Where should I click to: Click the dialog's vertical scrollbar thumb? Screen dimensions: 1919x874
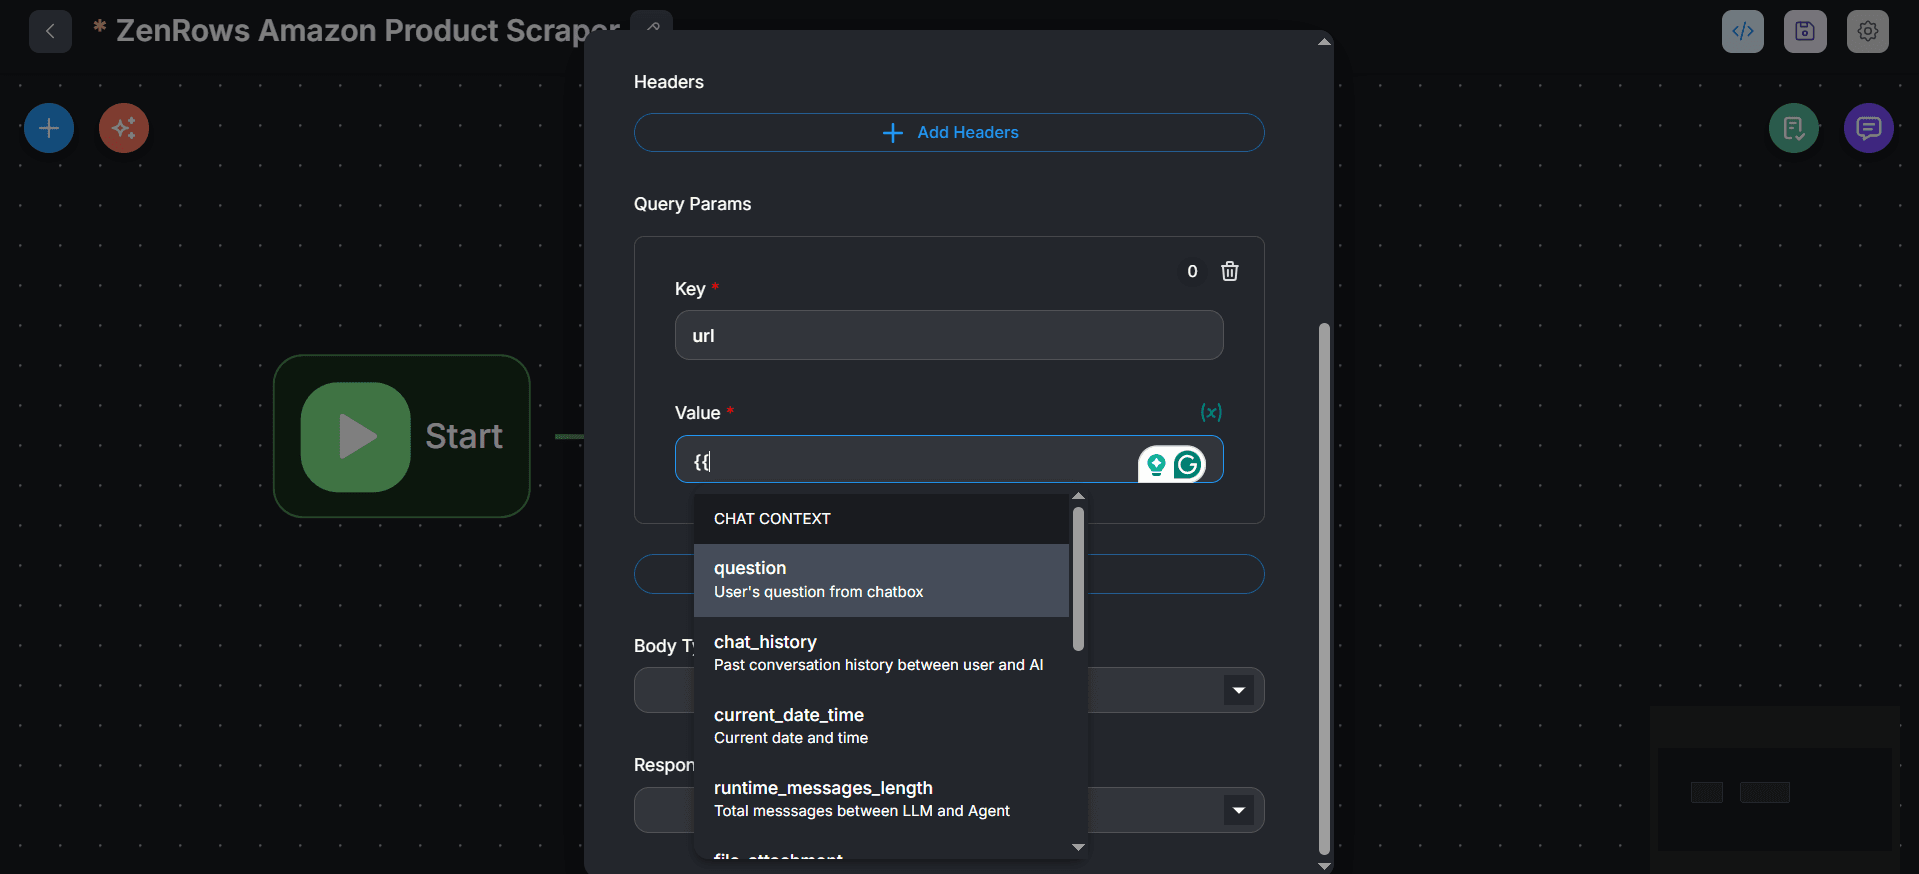[x=1324, y=589]
